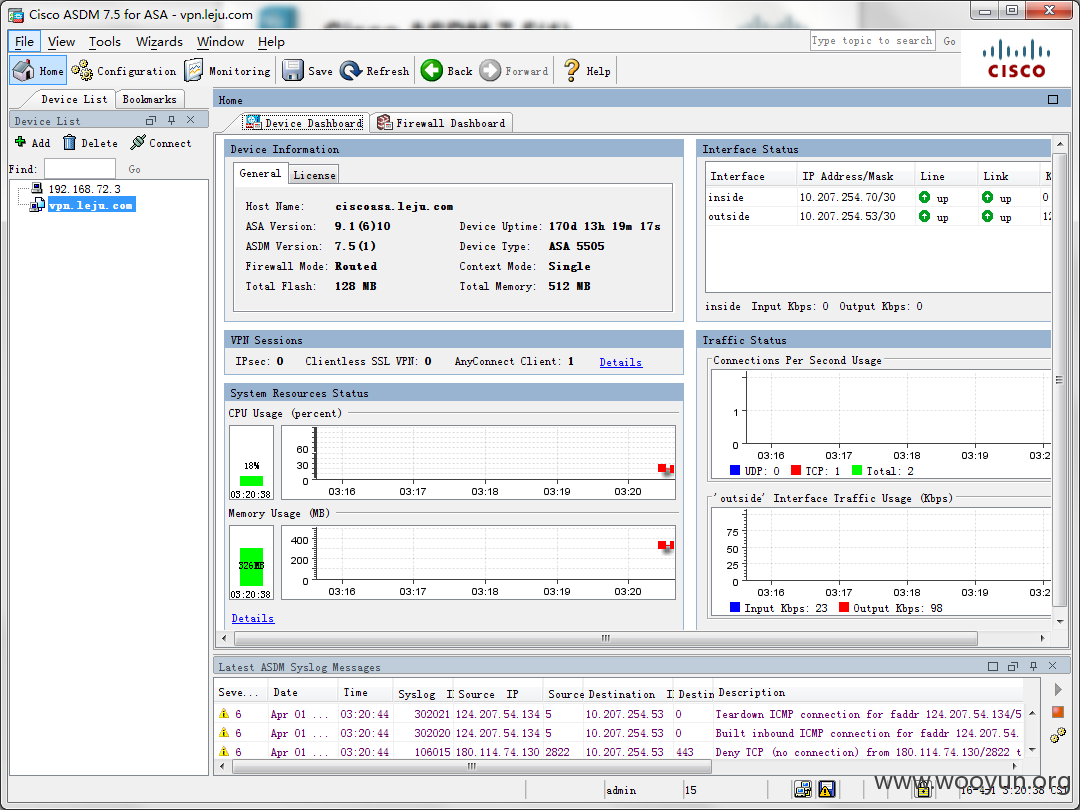Click the Find input field in Device List
Screen dimensions: 1080x810
pos(80,169)
